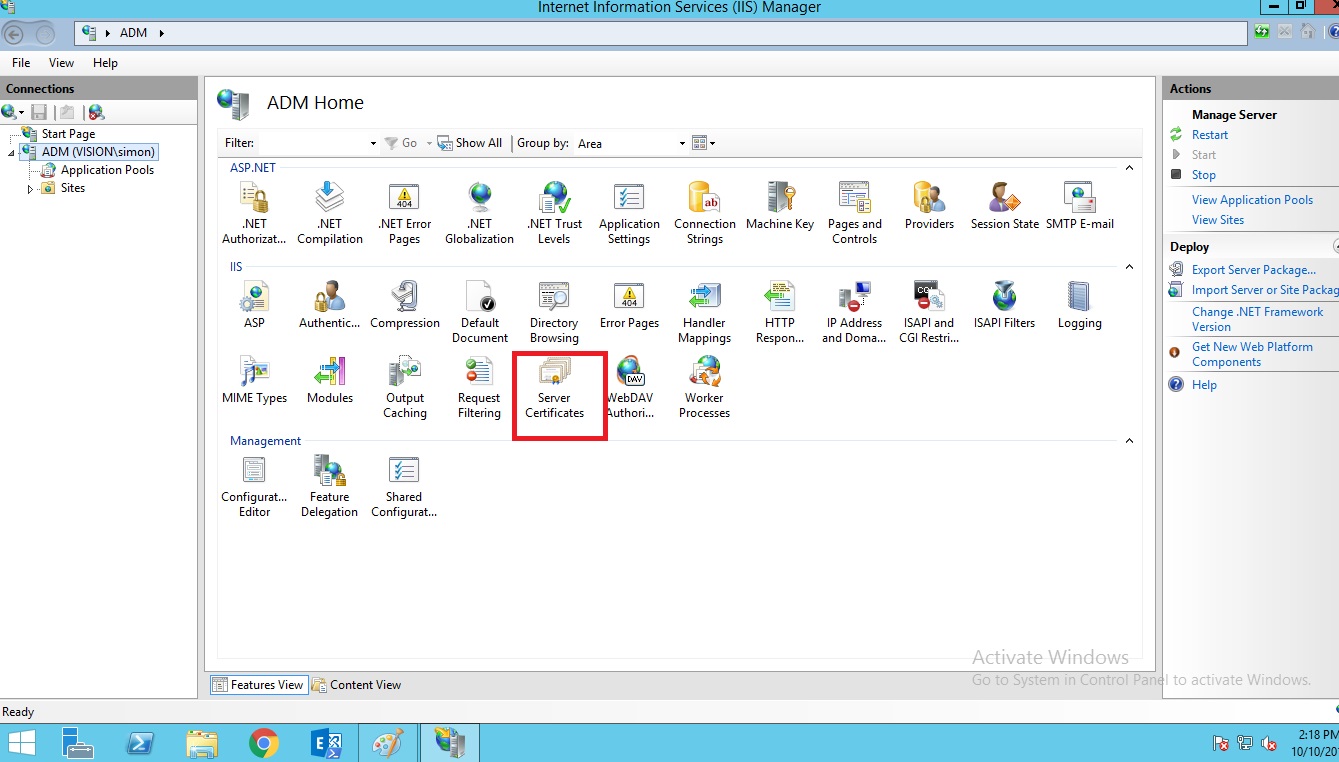The width and height of the screenshot is (1339, 762).
Task: Click Export Server Package link
Action: point(1254,270)
